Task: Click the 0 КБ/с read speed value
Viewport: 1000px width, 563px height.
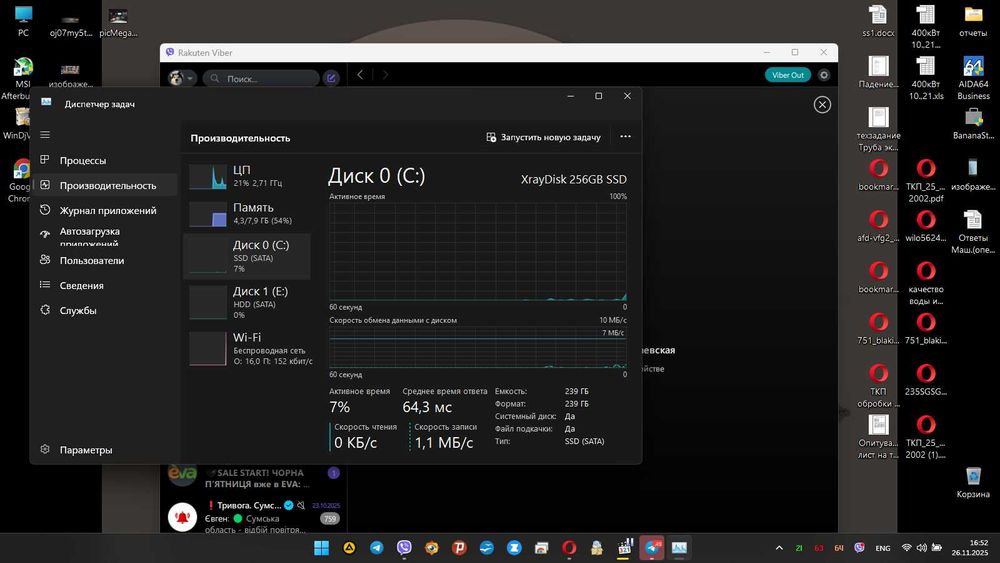Action: click(355, 442)
